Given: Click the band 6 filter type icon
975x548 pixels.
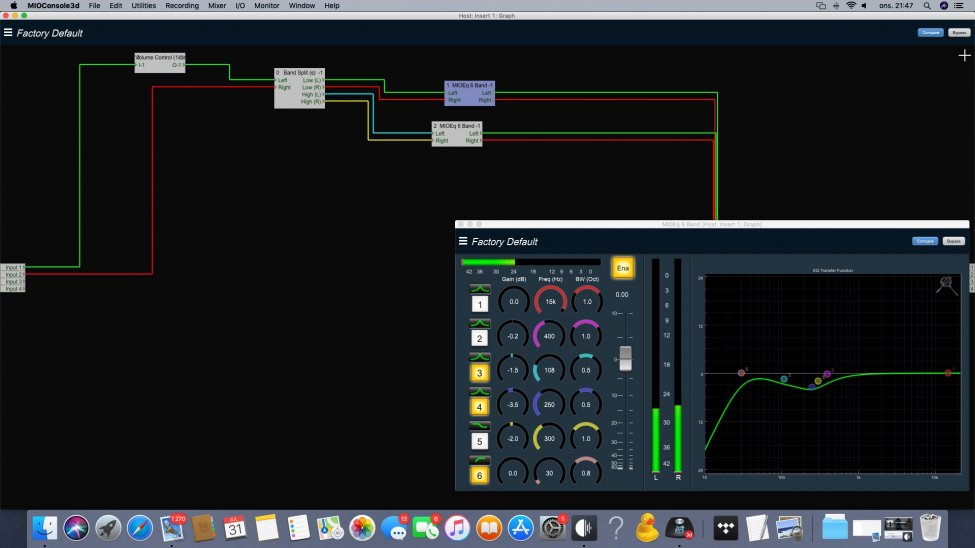Looking at the screenshot, I should tap(480, 459).
